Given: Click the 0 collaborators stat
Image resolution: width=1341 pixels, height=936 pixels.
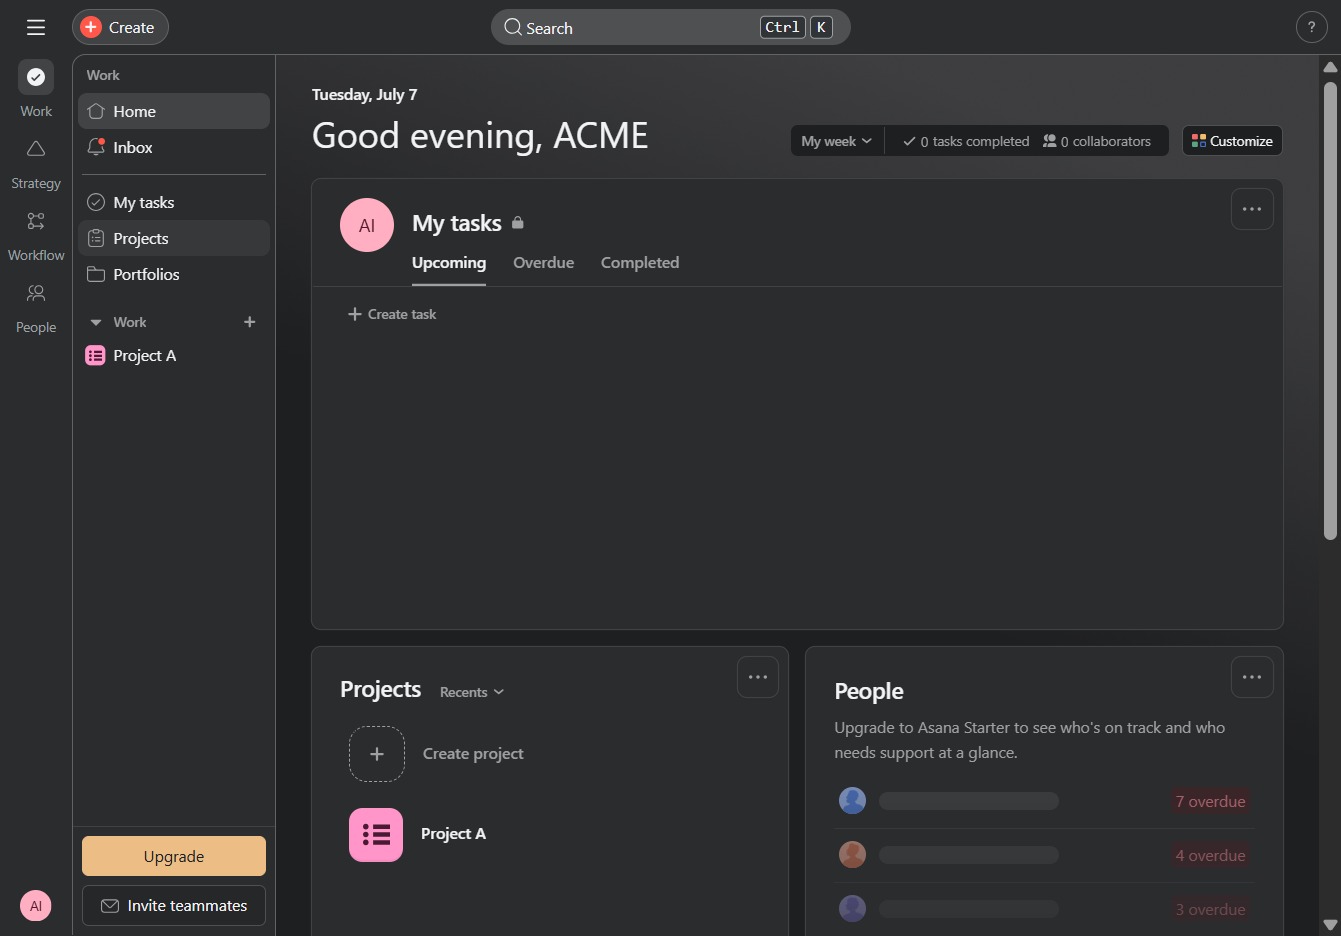Looking at the screenshot, I should (1097, 141).
